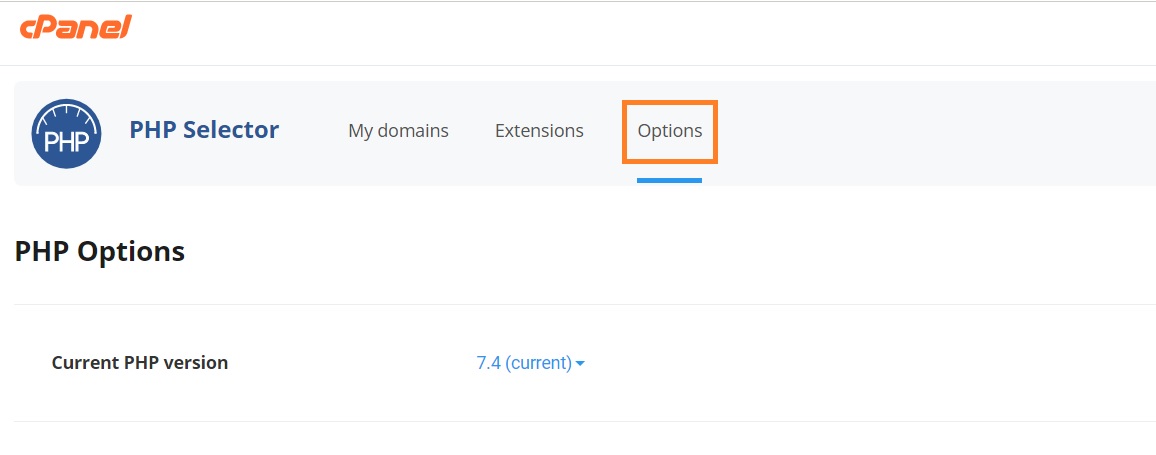
Task: Click the 7.4 version number text
Action: coord(488,363)
